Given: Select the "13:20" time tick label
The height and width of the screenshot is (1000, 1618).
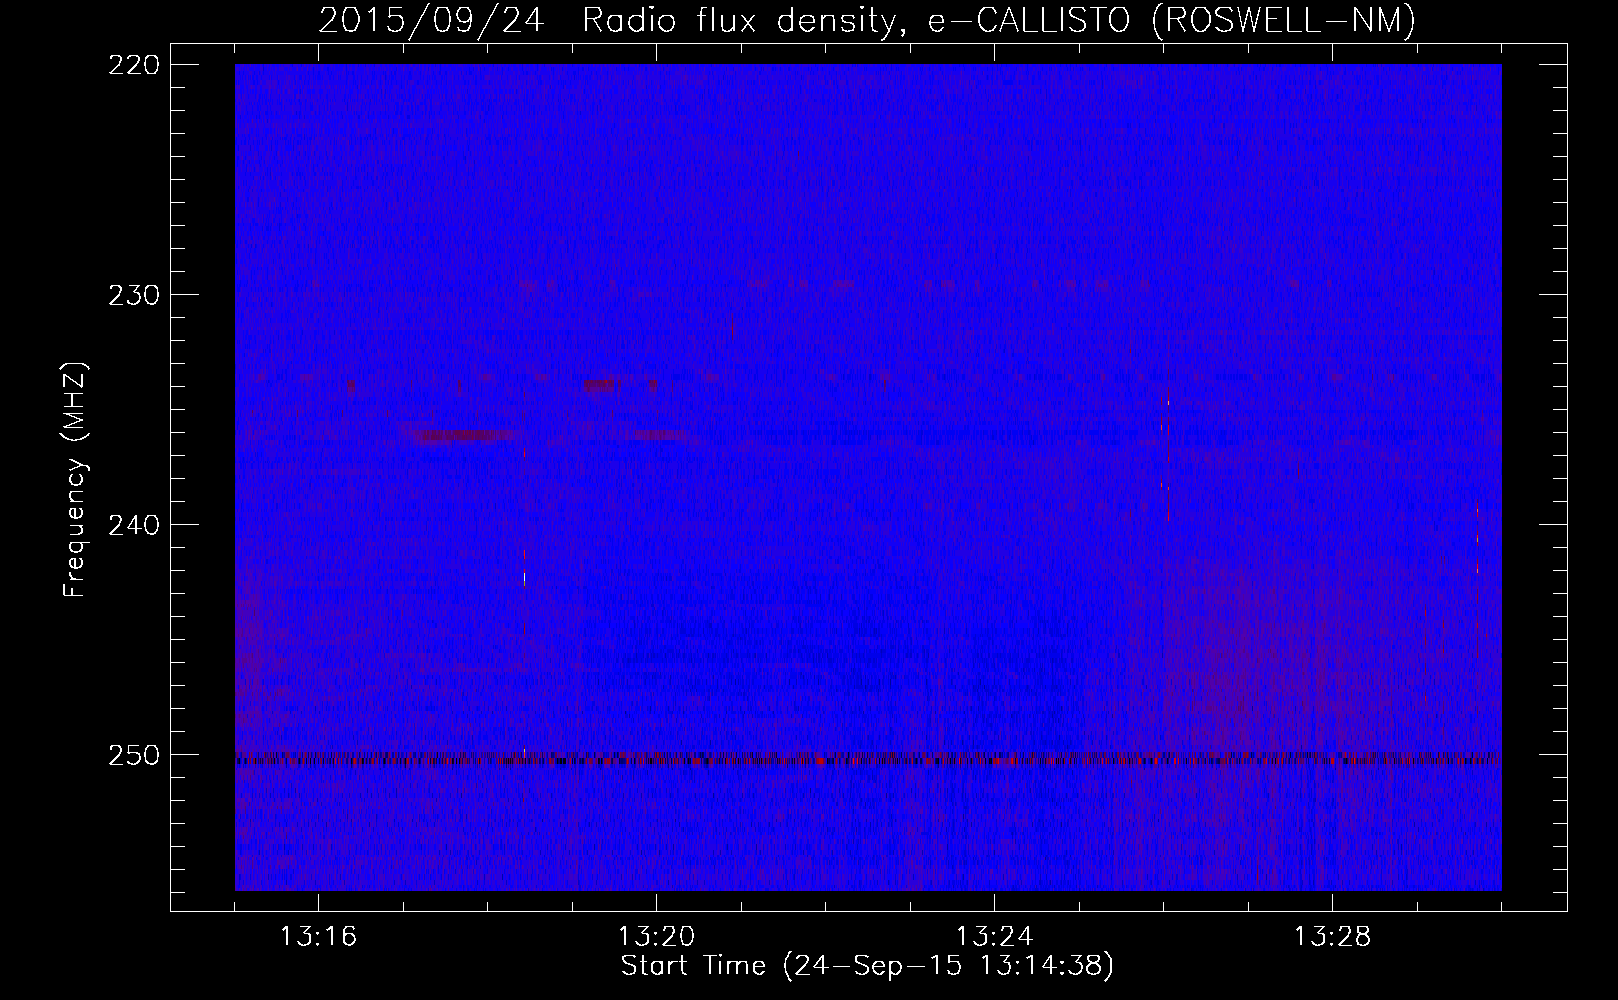Looking at the screenshot, I should tap(656, 937).
